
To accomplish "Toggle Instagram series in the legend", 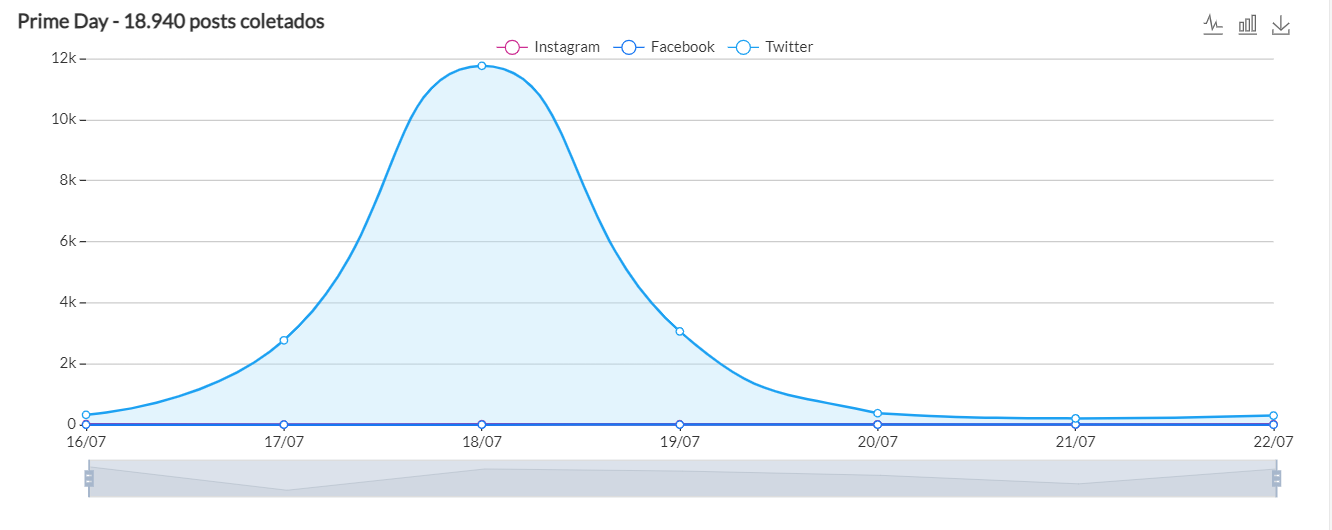I will pyautogui.click(x=548, y=47).
